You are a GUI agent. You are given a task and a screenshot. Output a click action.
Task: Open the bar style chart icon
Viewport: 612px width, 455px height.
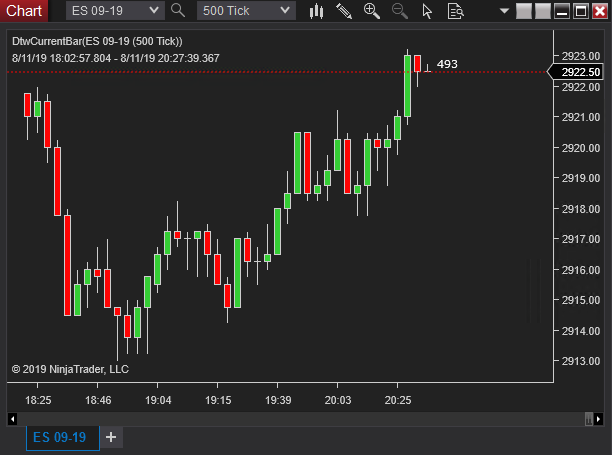coord(316,11)
